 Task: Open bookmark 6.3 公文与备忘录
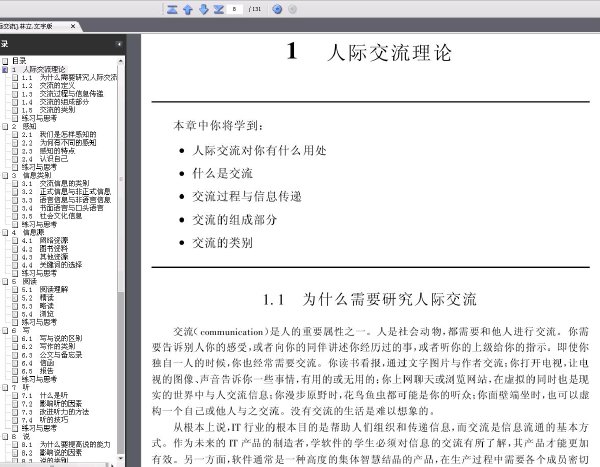[52, 355]
